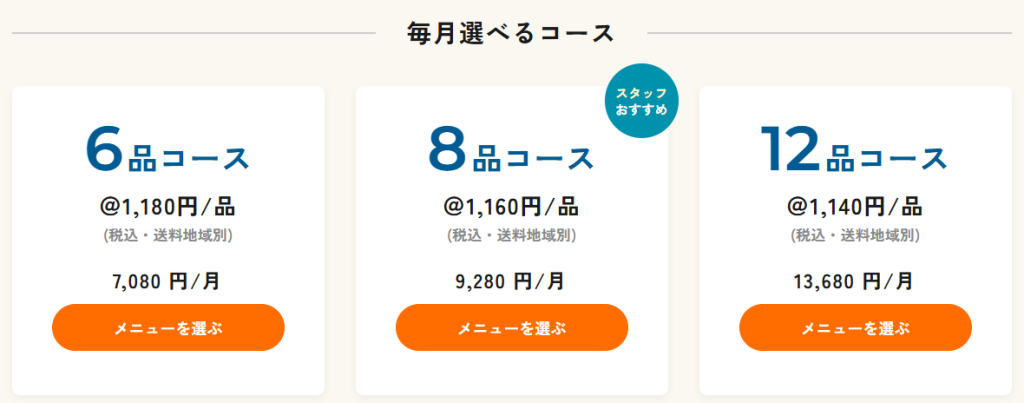Click the 毎月選べるコース section heading
The width and height of the screenshot is (1024, 403).
(x=511, y=33)
